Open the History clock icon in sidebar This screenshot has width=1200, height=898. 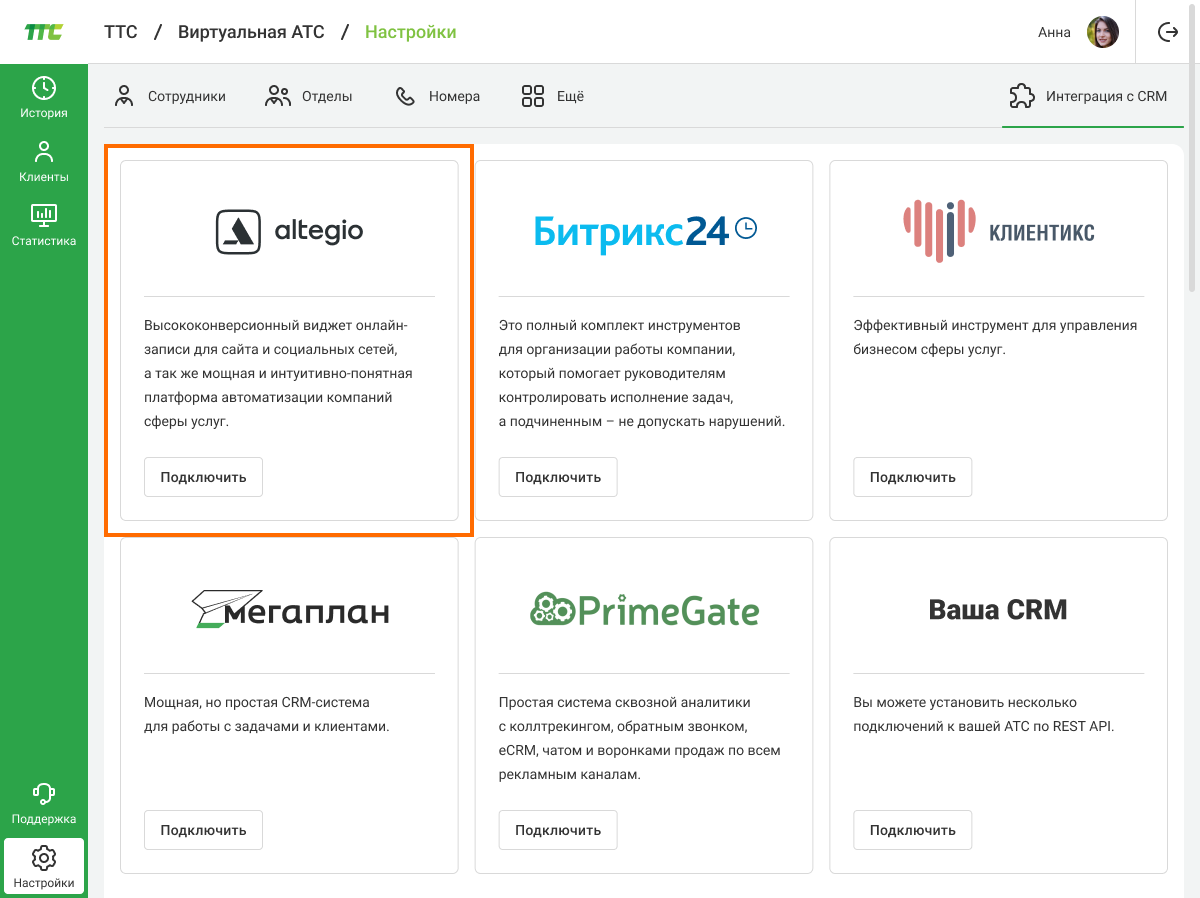44,88
